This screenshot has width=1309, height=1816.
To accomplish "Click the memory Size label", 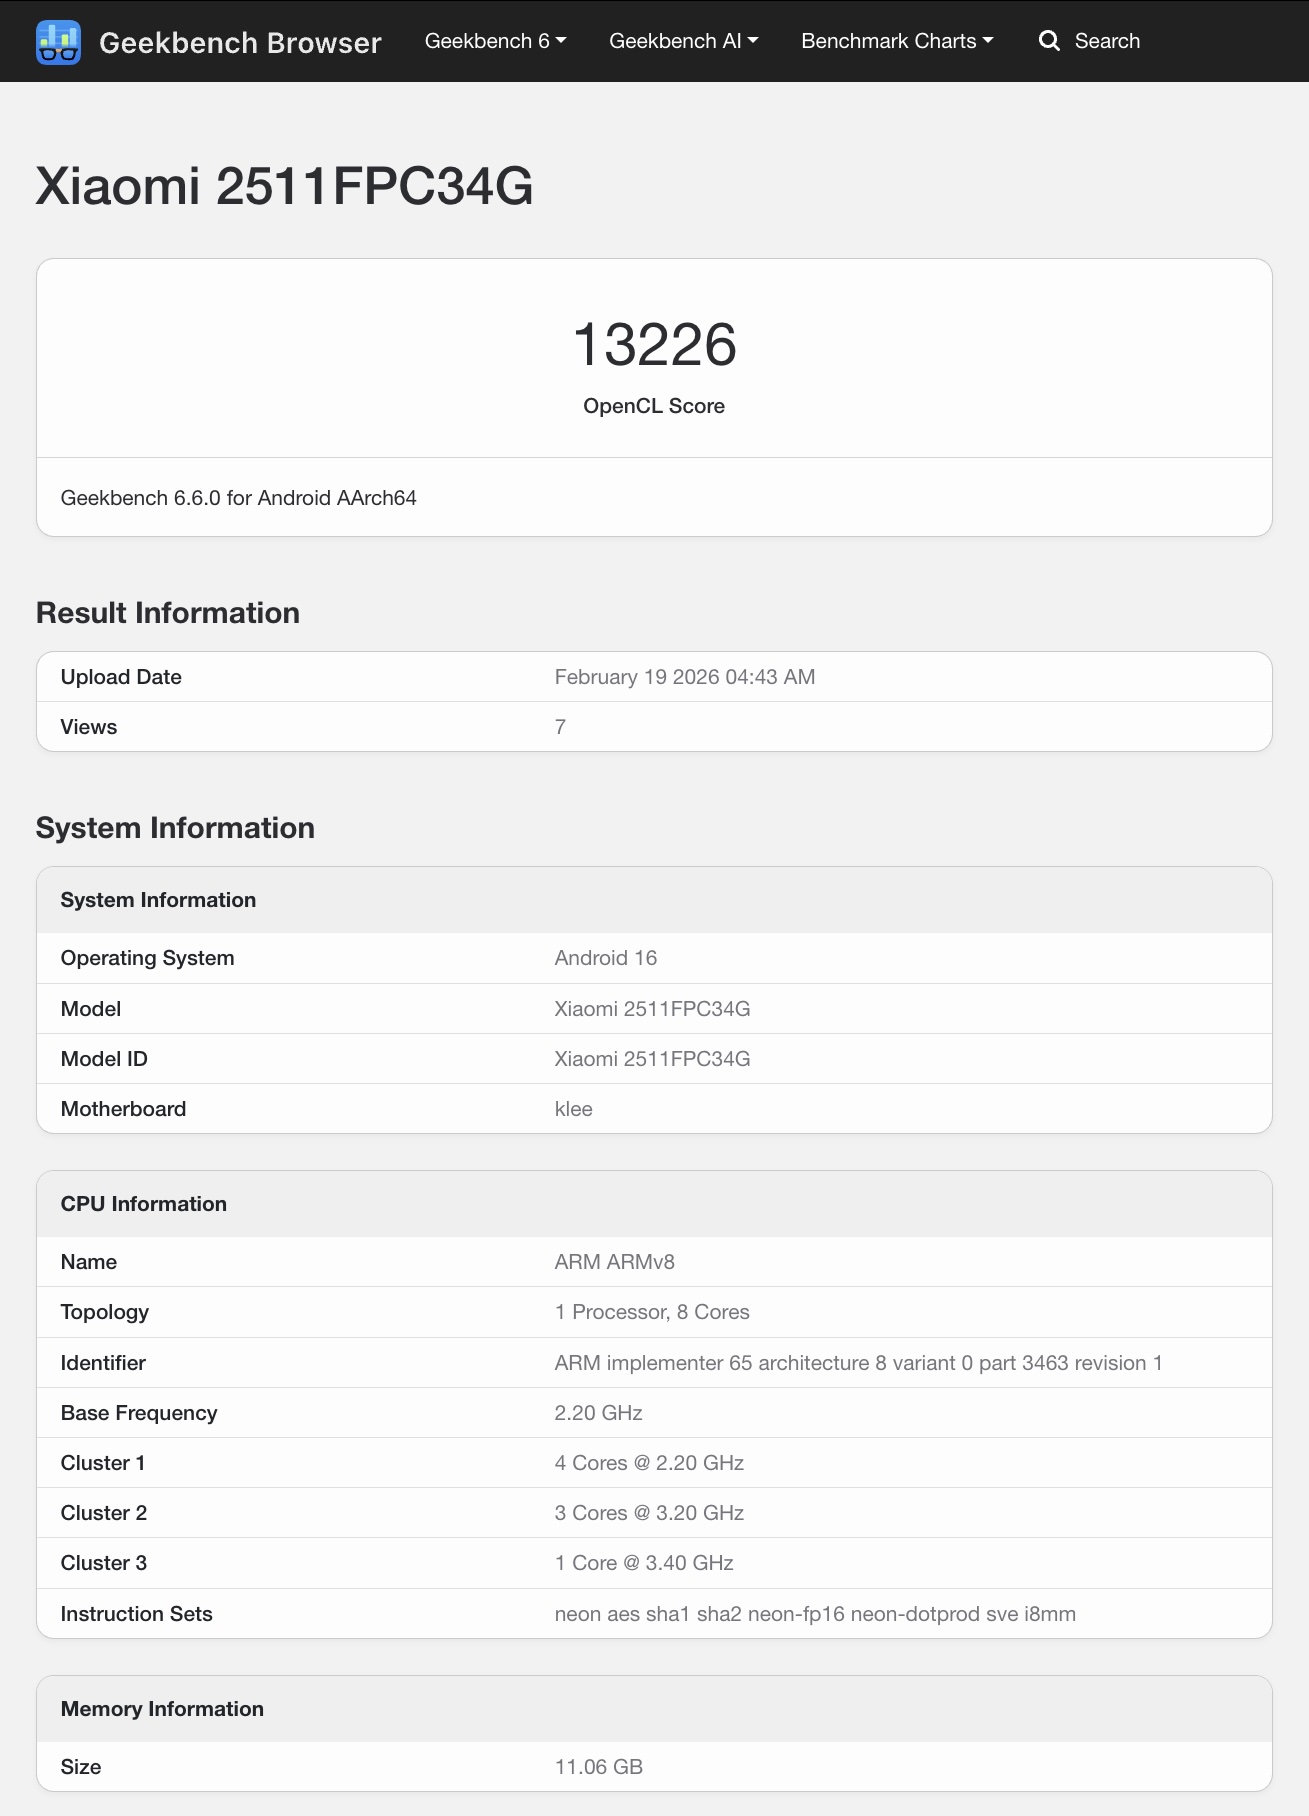I will [x=81, y=1767].
